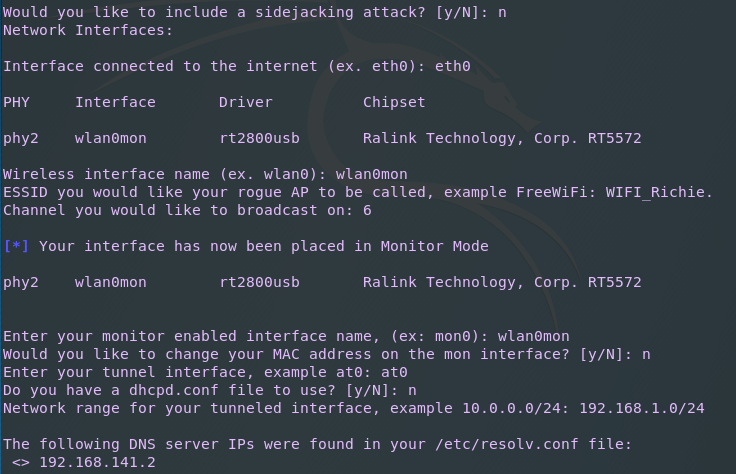
Task: Click the sidejacking attack prompt line
Action: click(x=250, y=12)
